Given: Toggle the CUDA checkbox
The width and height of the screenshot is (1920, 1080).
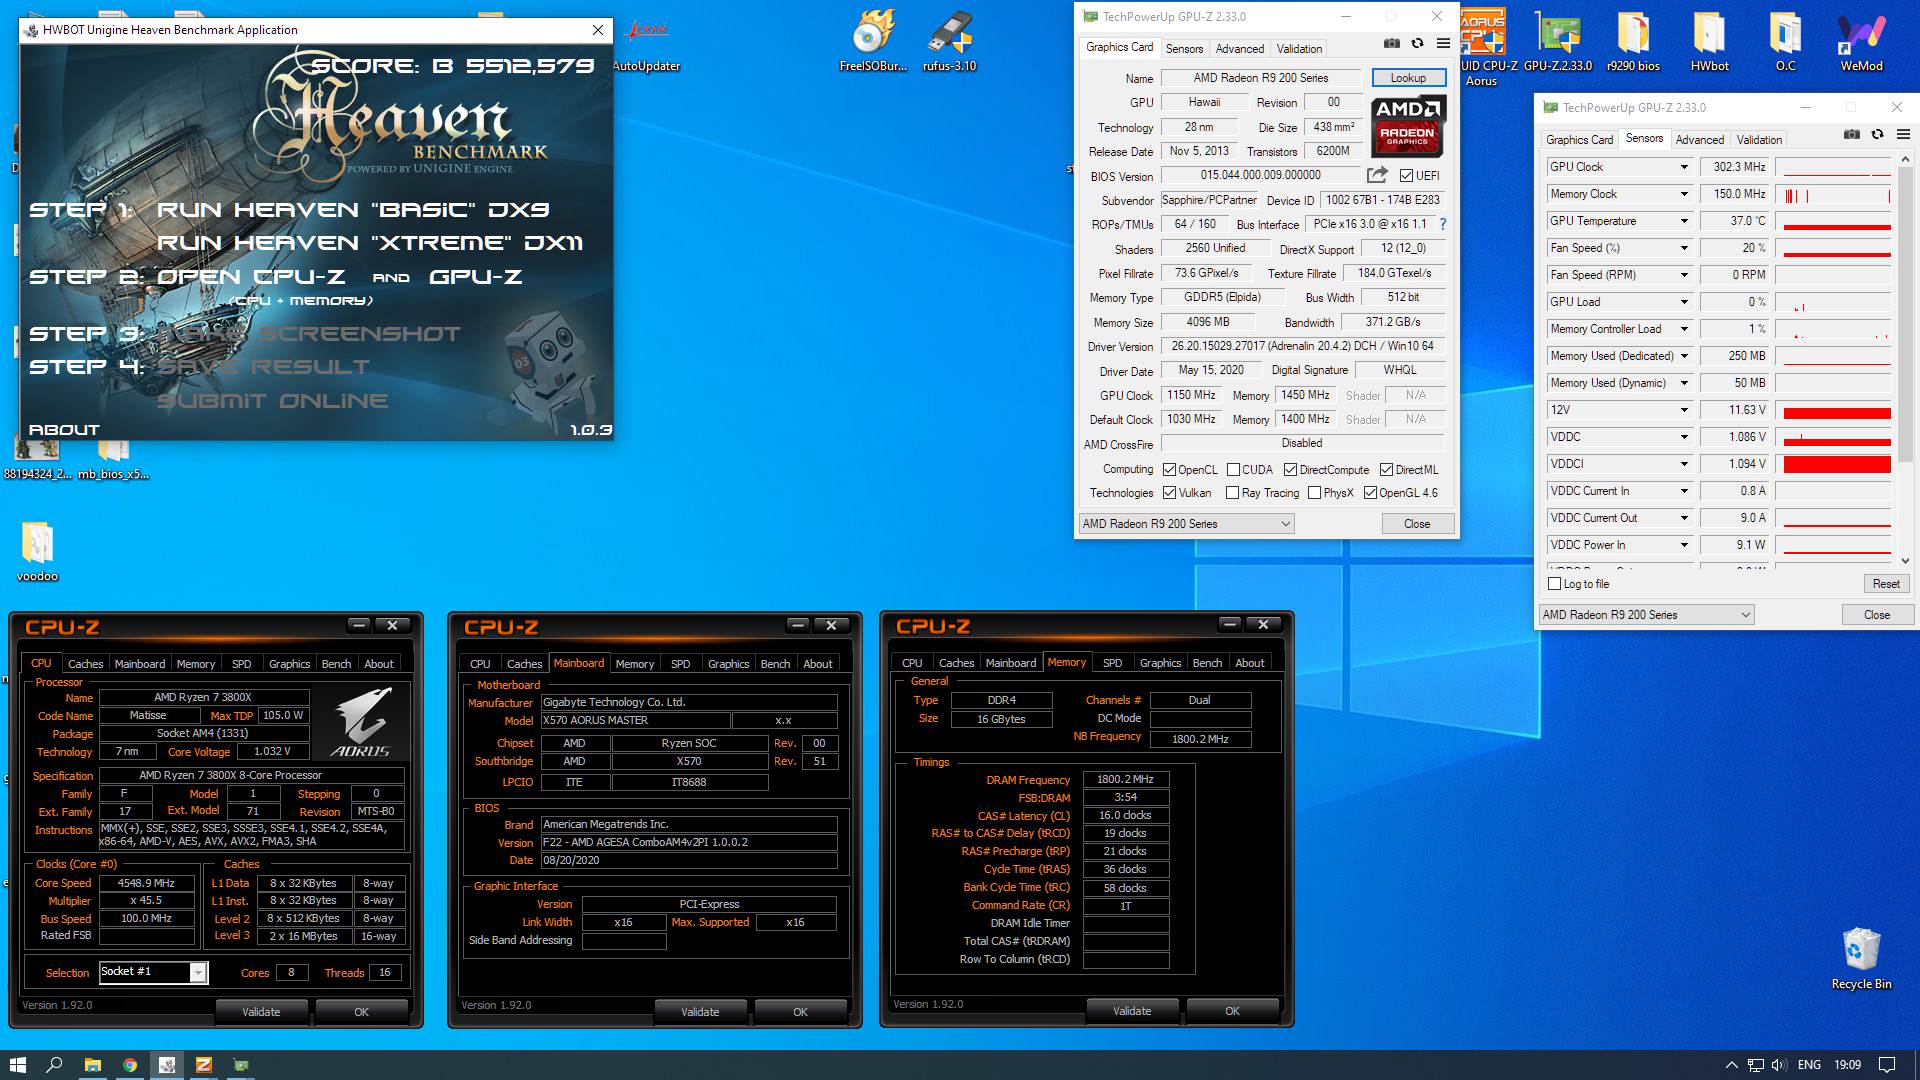Looking at the screenshot, I should click(1233, 469).
